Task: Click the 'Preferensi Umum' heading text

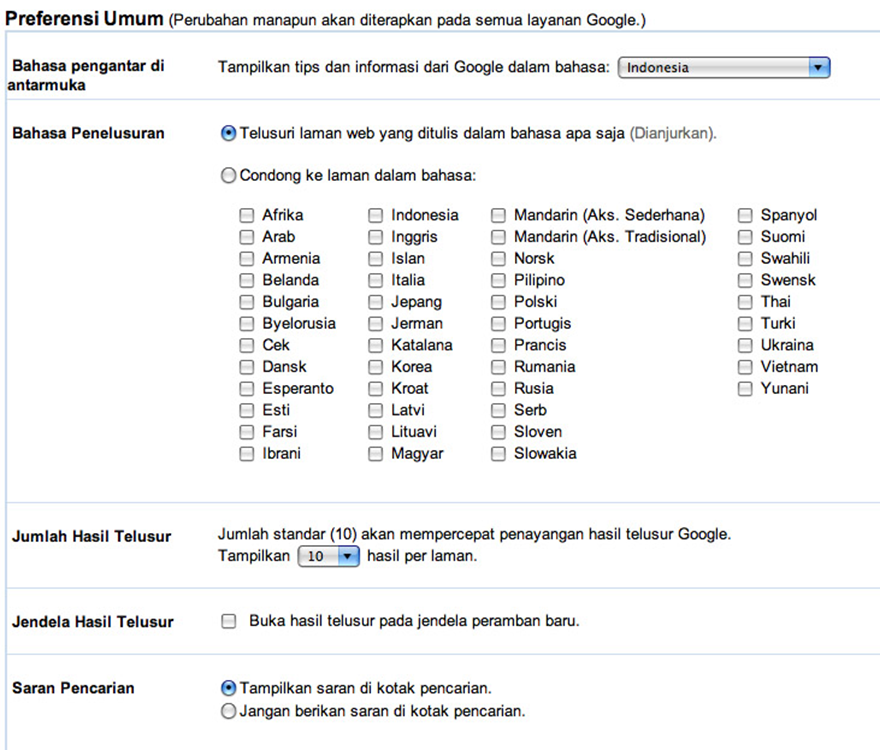Action: click(84, 19)
